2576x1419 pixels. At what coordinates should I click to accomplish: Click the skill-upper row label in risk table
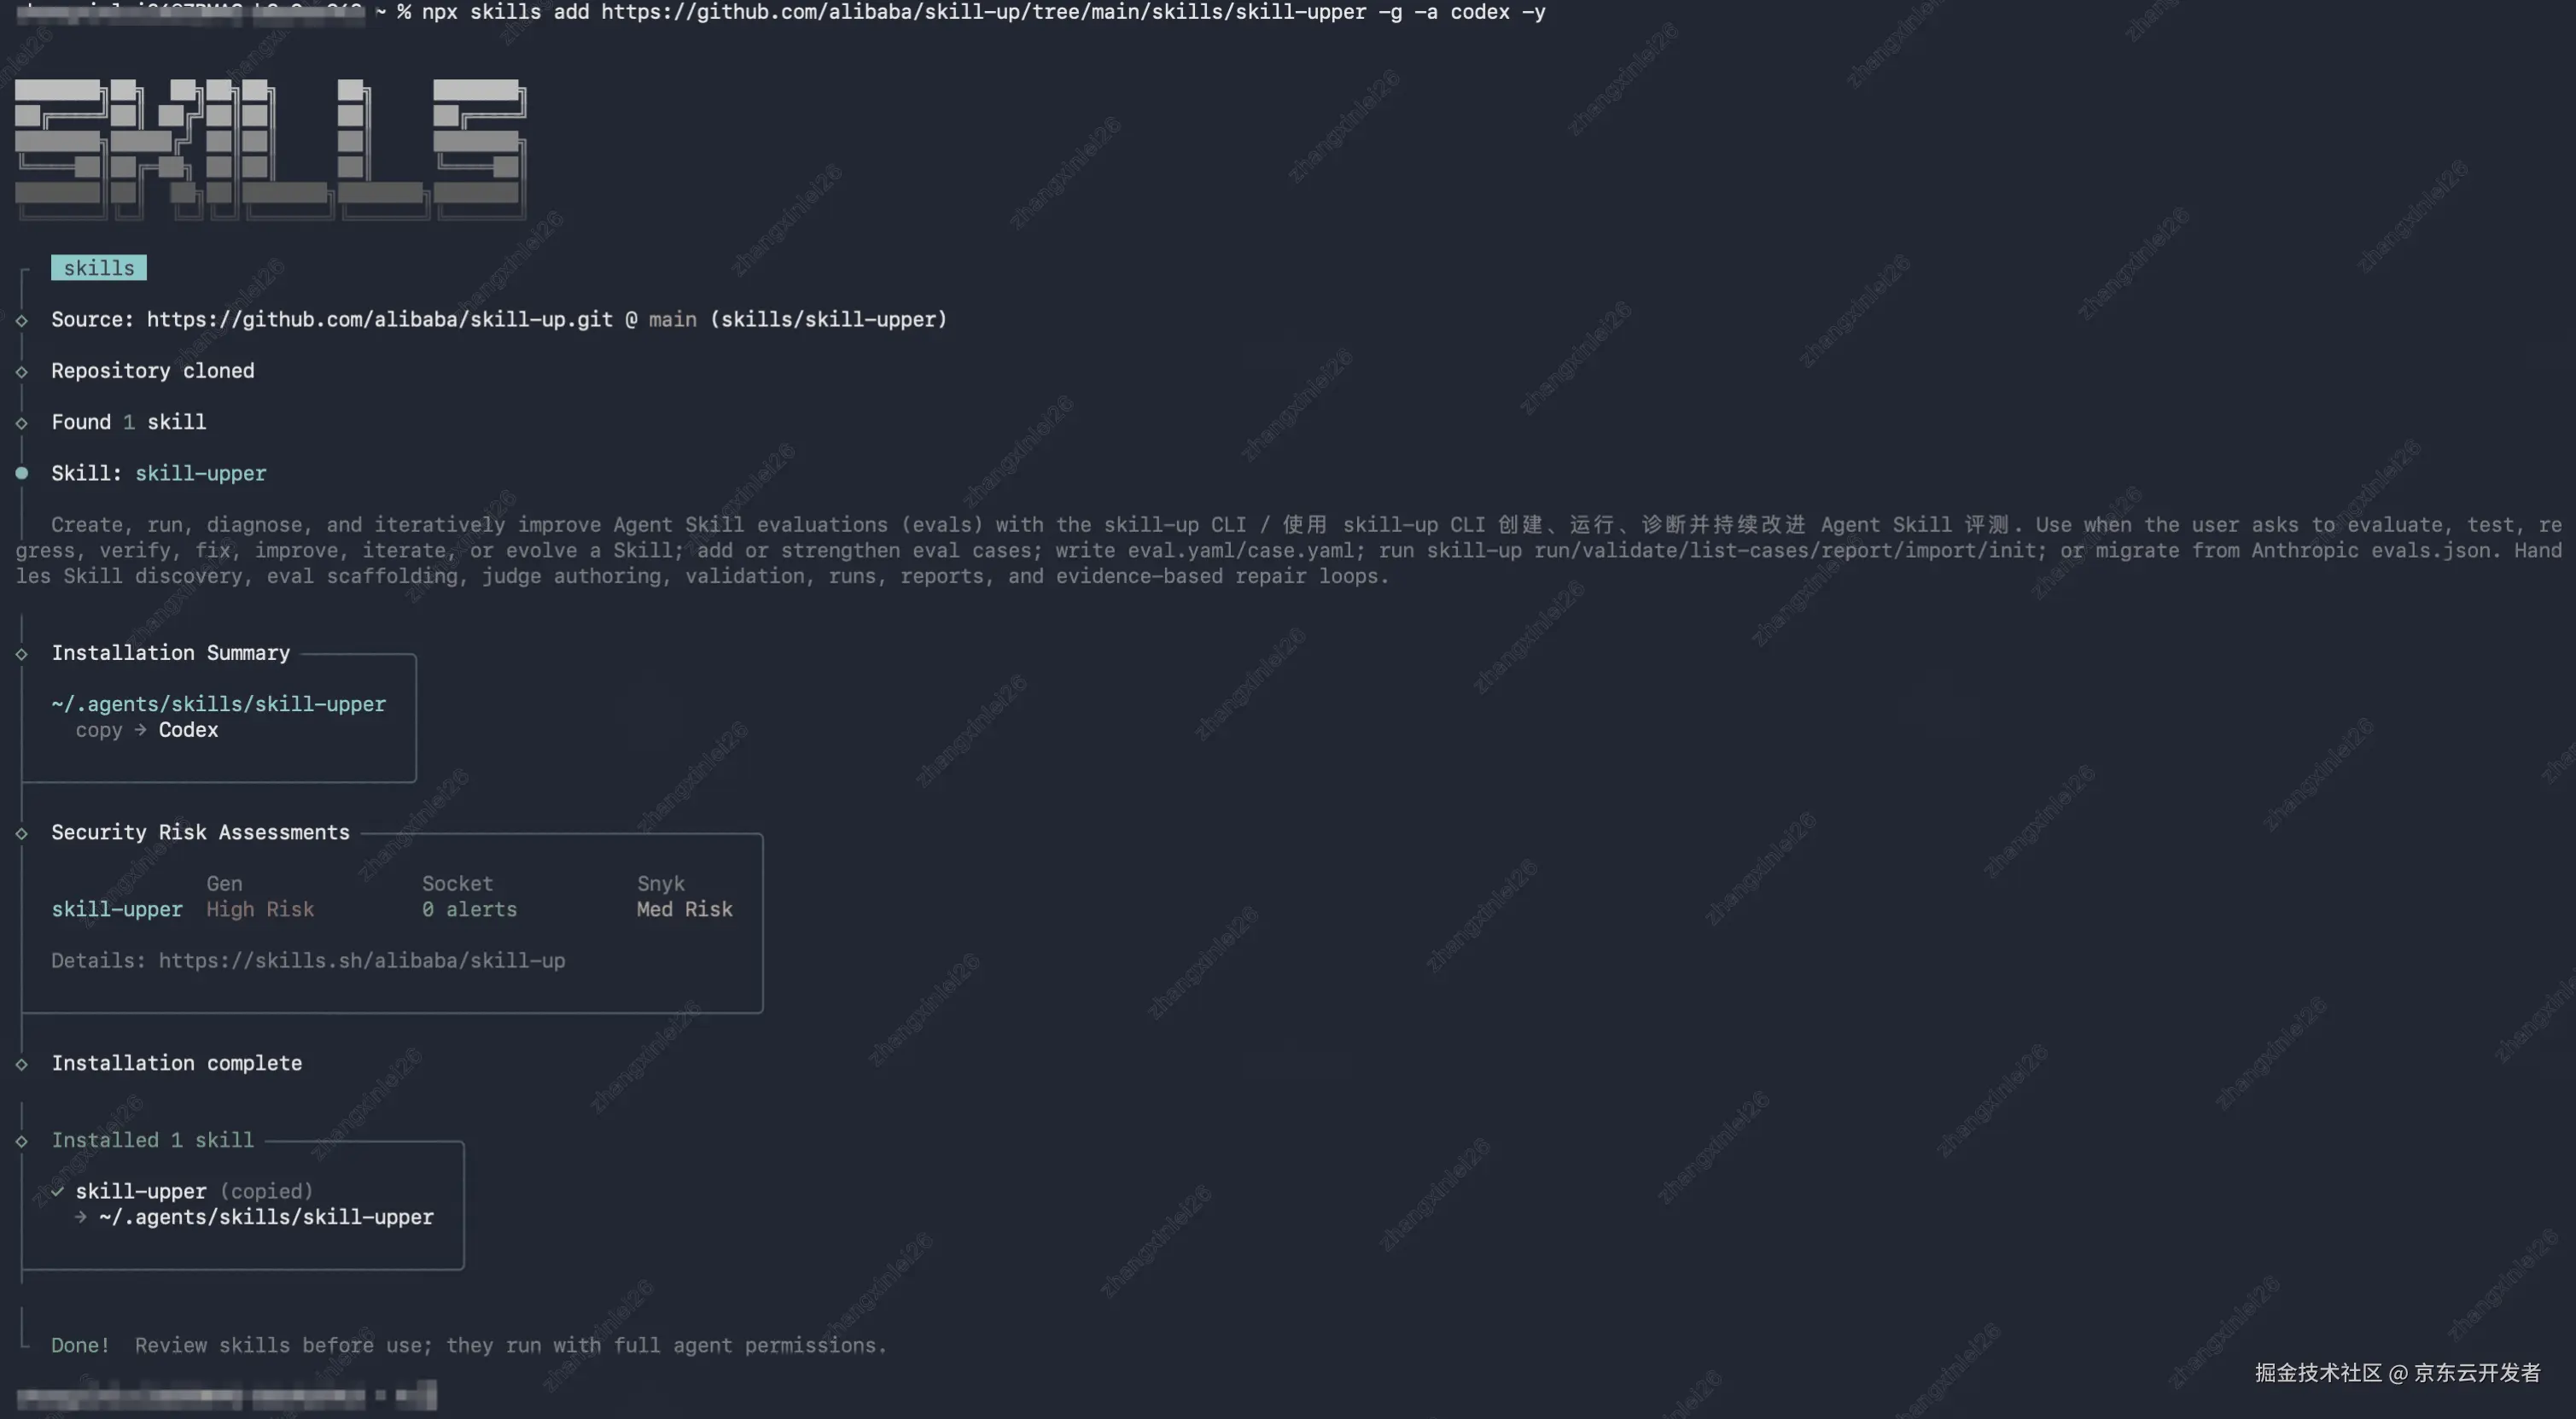pos(117,910)
